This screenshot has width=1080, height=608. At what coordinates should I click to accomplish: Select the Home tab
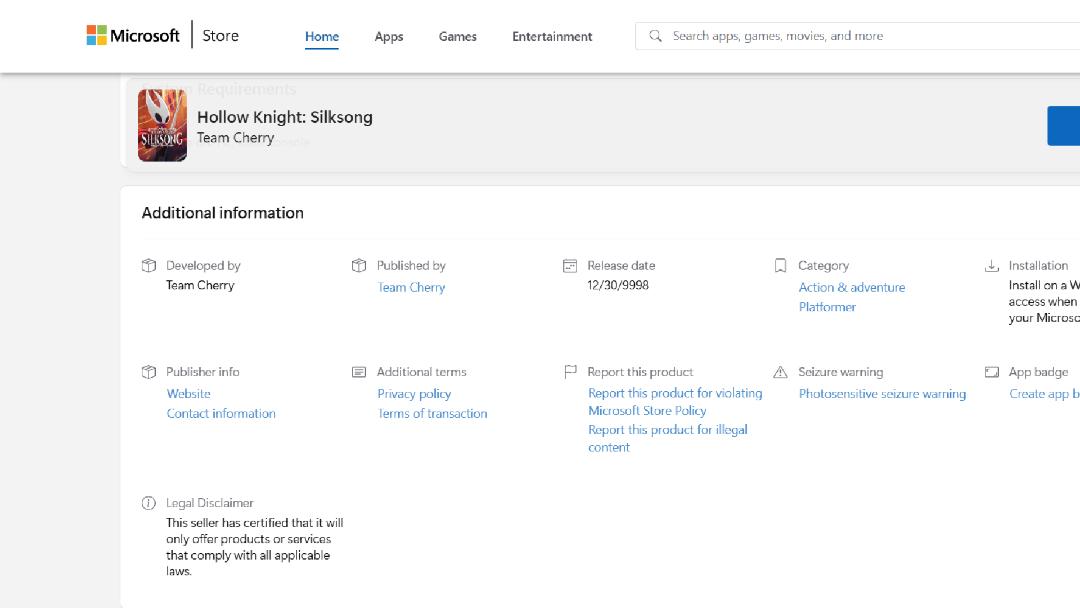[322, 36]
